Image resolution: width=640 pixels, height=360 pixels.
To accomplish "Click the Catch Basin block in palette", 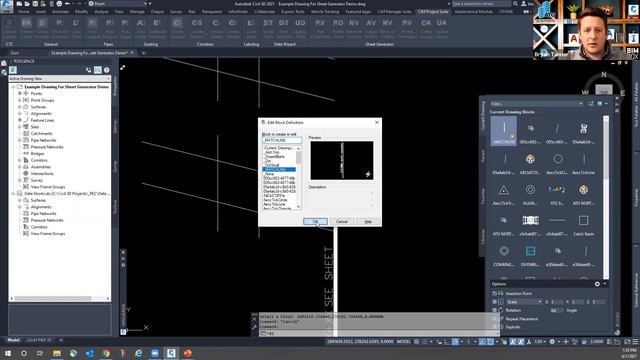I will click(583, 224).
